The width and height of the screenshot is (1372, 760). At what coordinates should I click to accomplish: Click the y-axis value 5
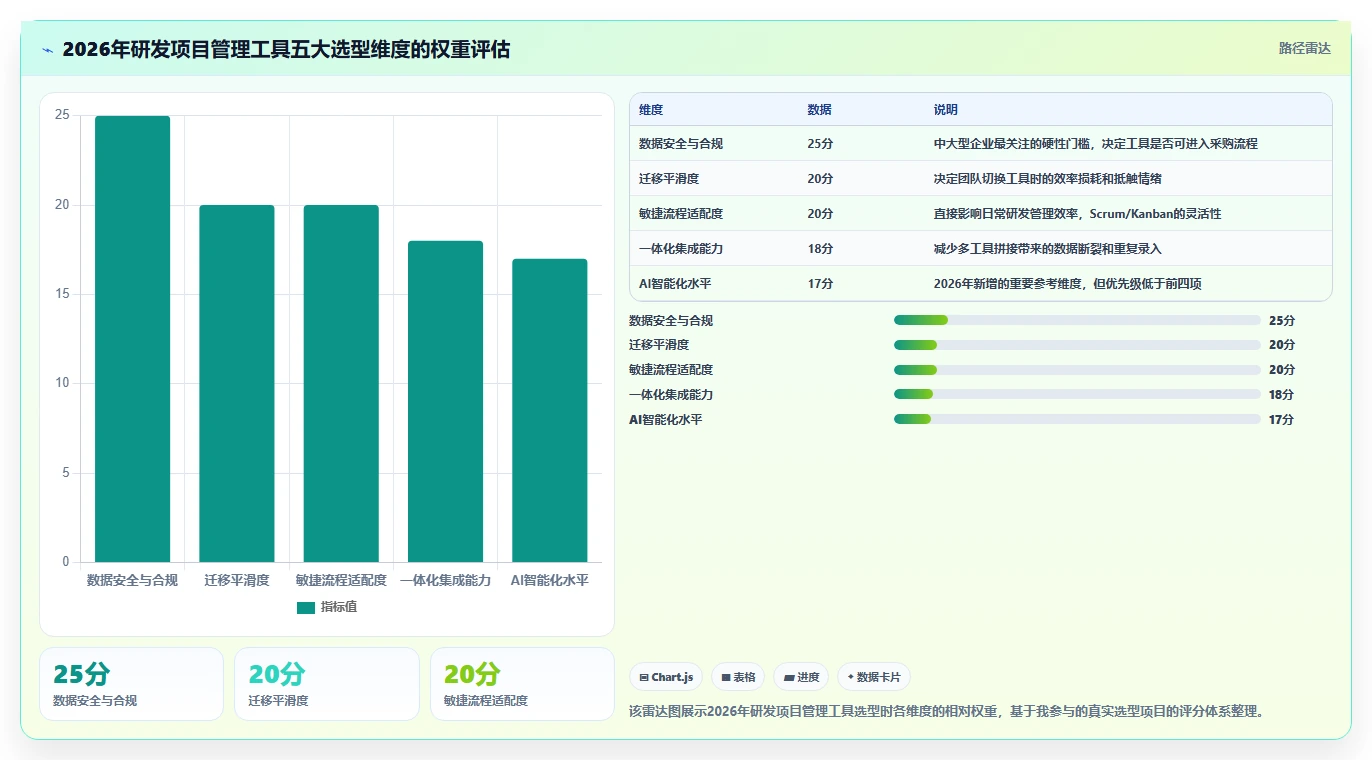point(66,473)
